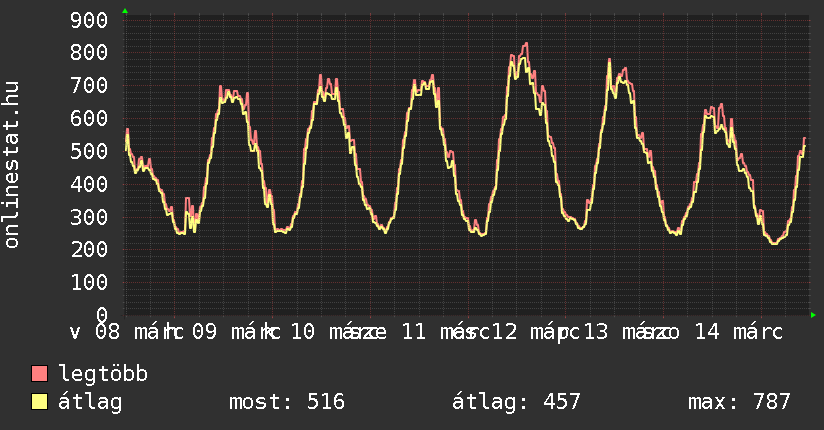Open the onlinestat.hu vertical label
Viewport: 824px width, 430px height.
pyautogui.click(x=12, y=165)
